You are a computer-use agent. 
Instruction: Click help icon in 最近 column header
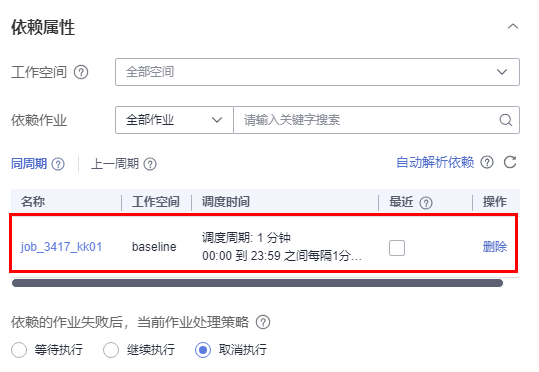pos(426,203)
